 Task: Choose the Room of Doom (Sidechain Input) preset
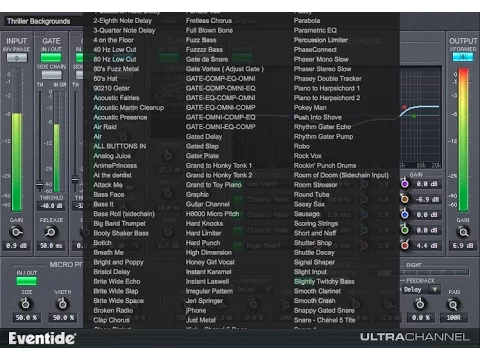tap(341, 175)
